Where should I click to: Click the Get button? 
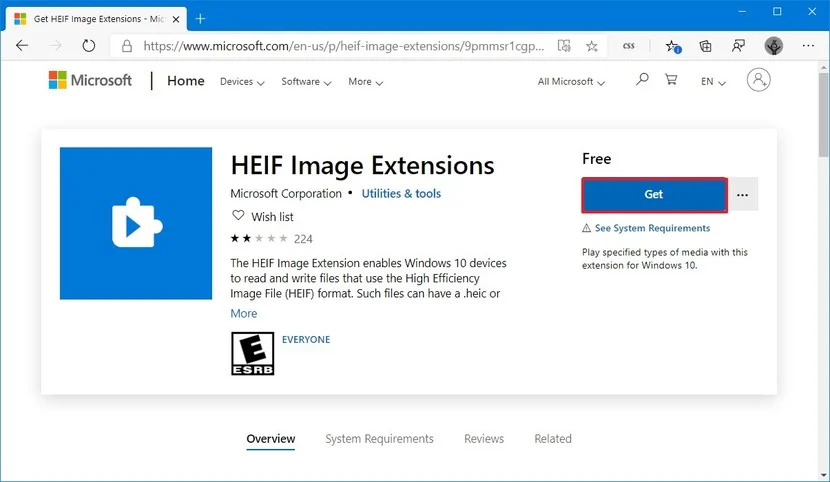coord(654,195)
